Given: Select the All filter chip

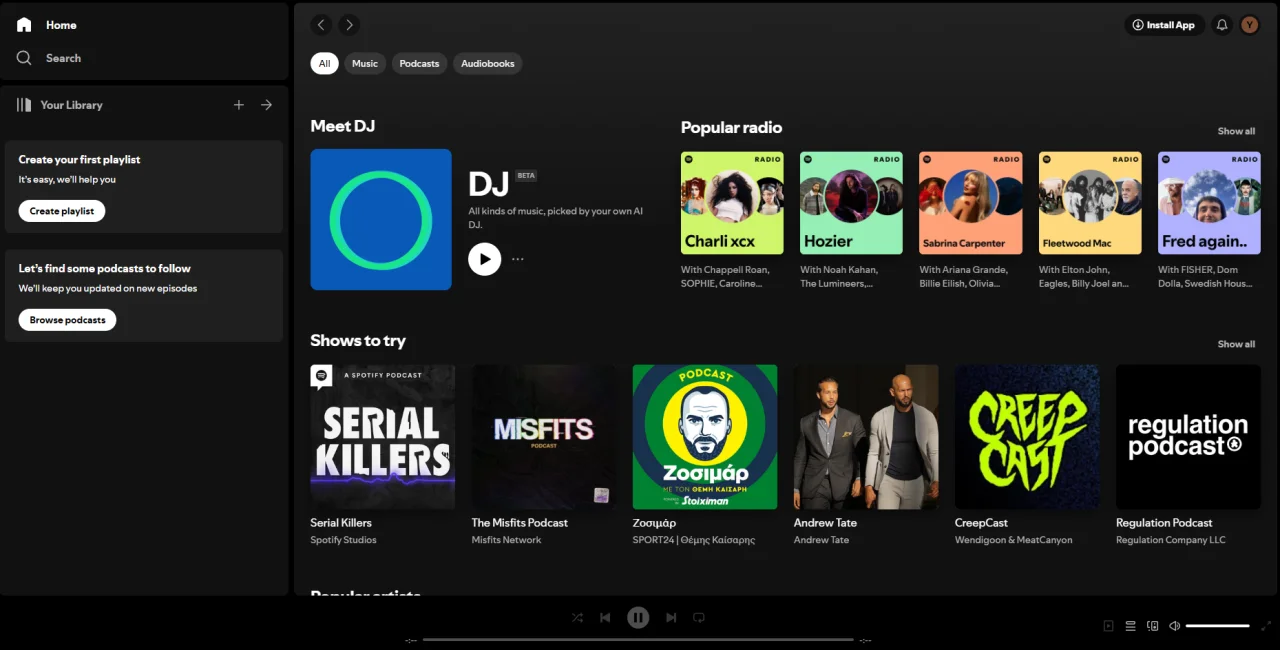Looking at the screenshot, I should click(324, 63).
